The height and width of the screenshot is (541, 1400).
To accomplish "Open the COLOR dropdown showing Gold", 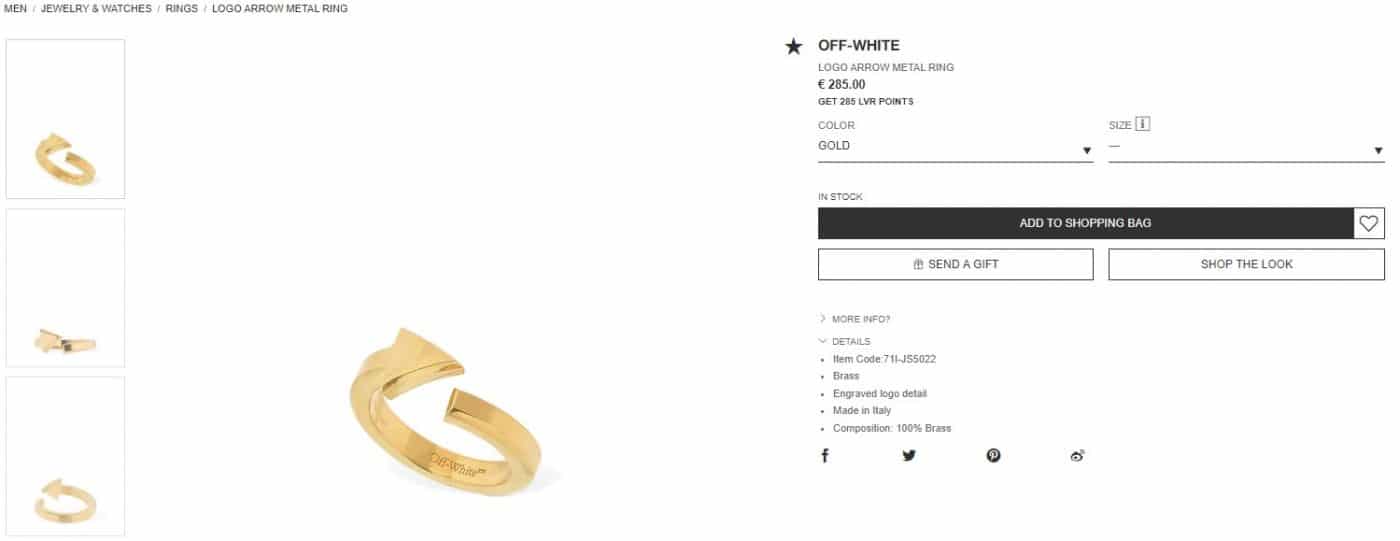I will click(x=955, y=147).
